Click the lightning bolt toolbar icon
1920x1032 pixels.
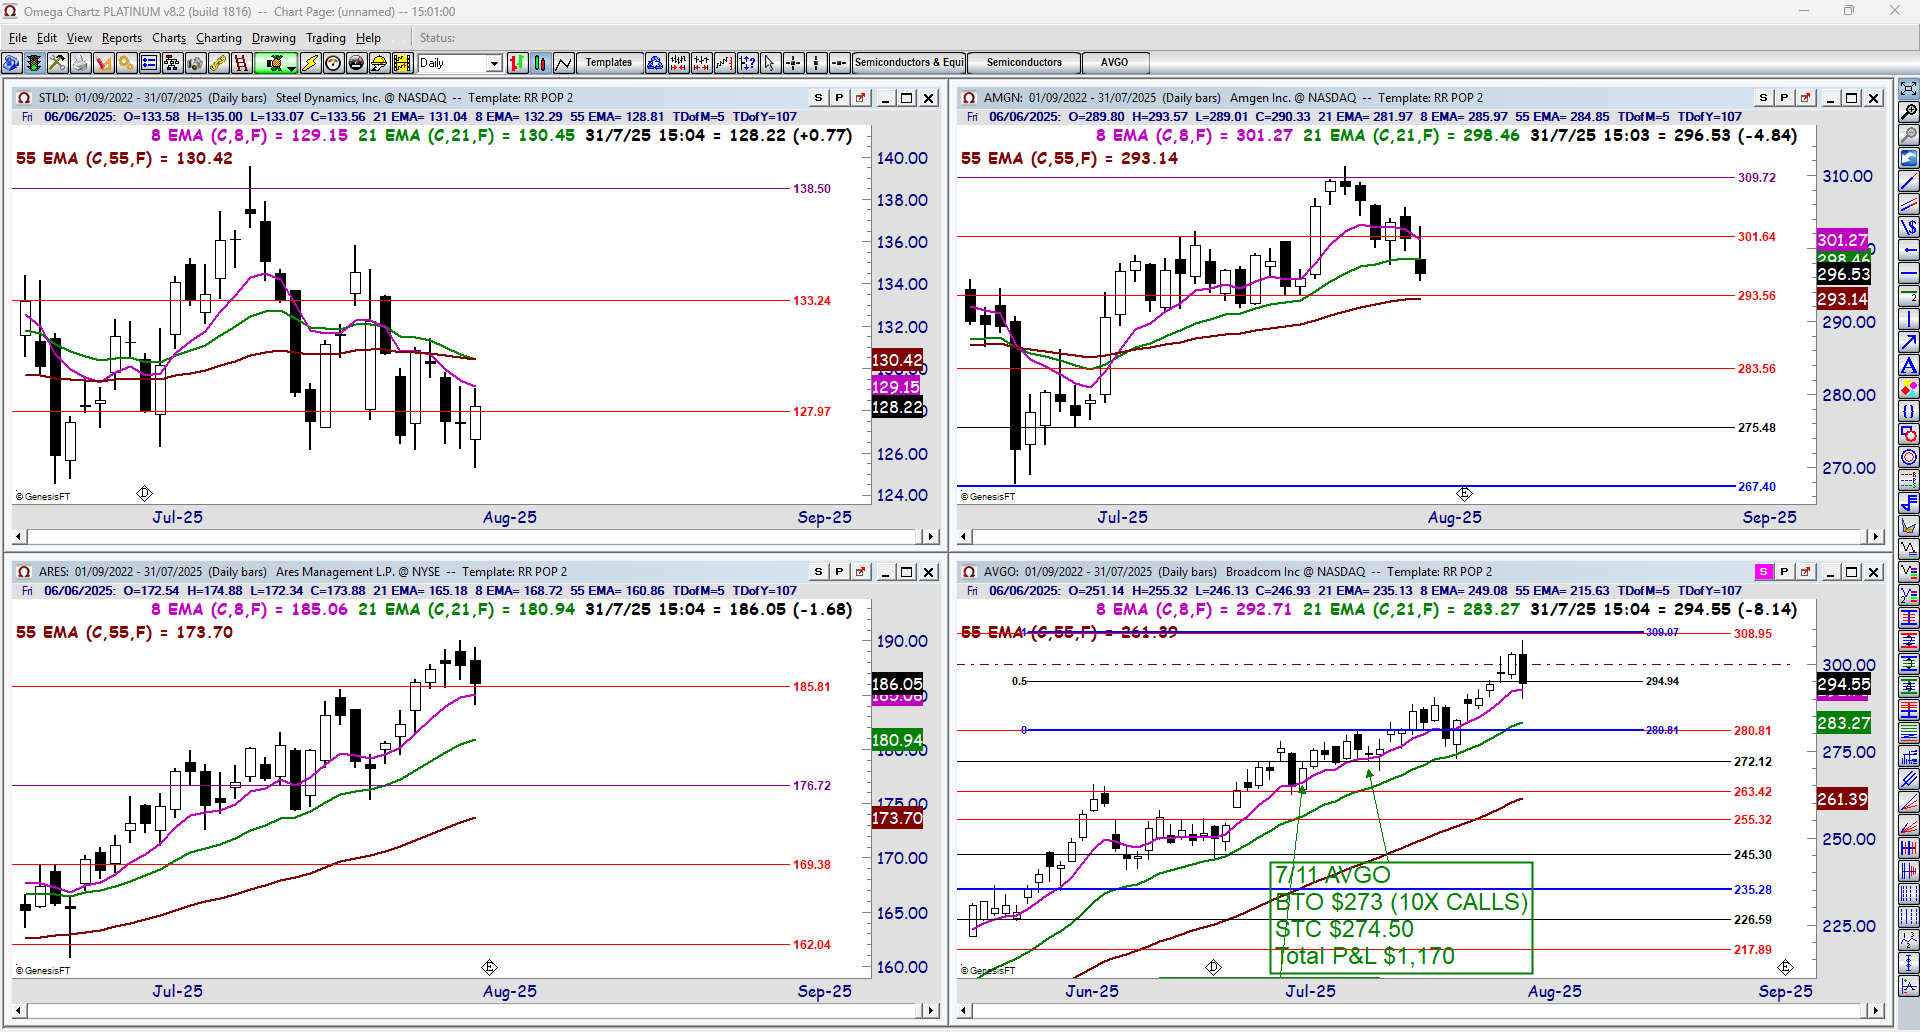tap(310, 63)
